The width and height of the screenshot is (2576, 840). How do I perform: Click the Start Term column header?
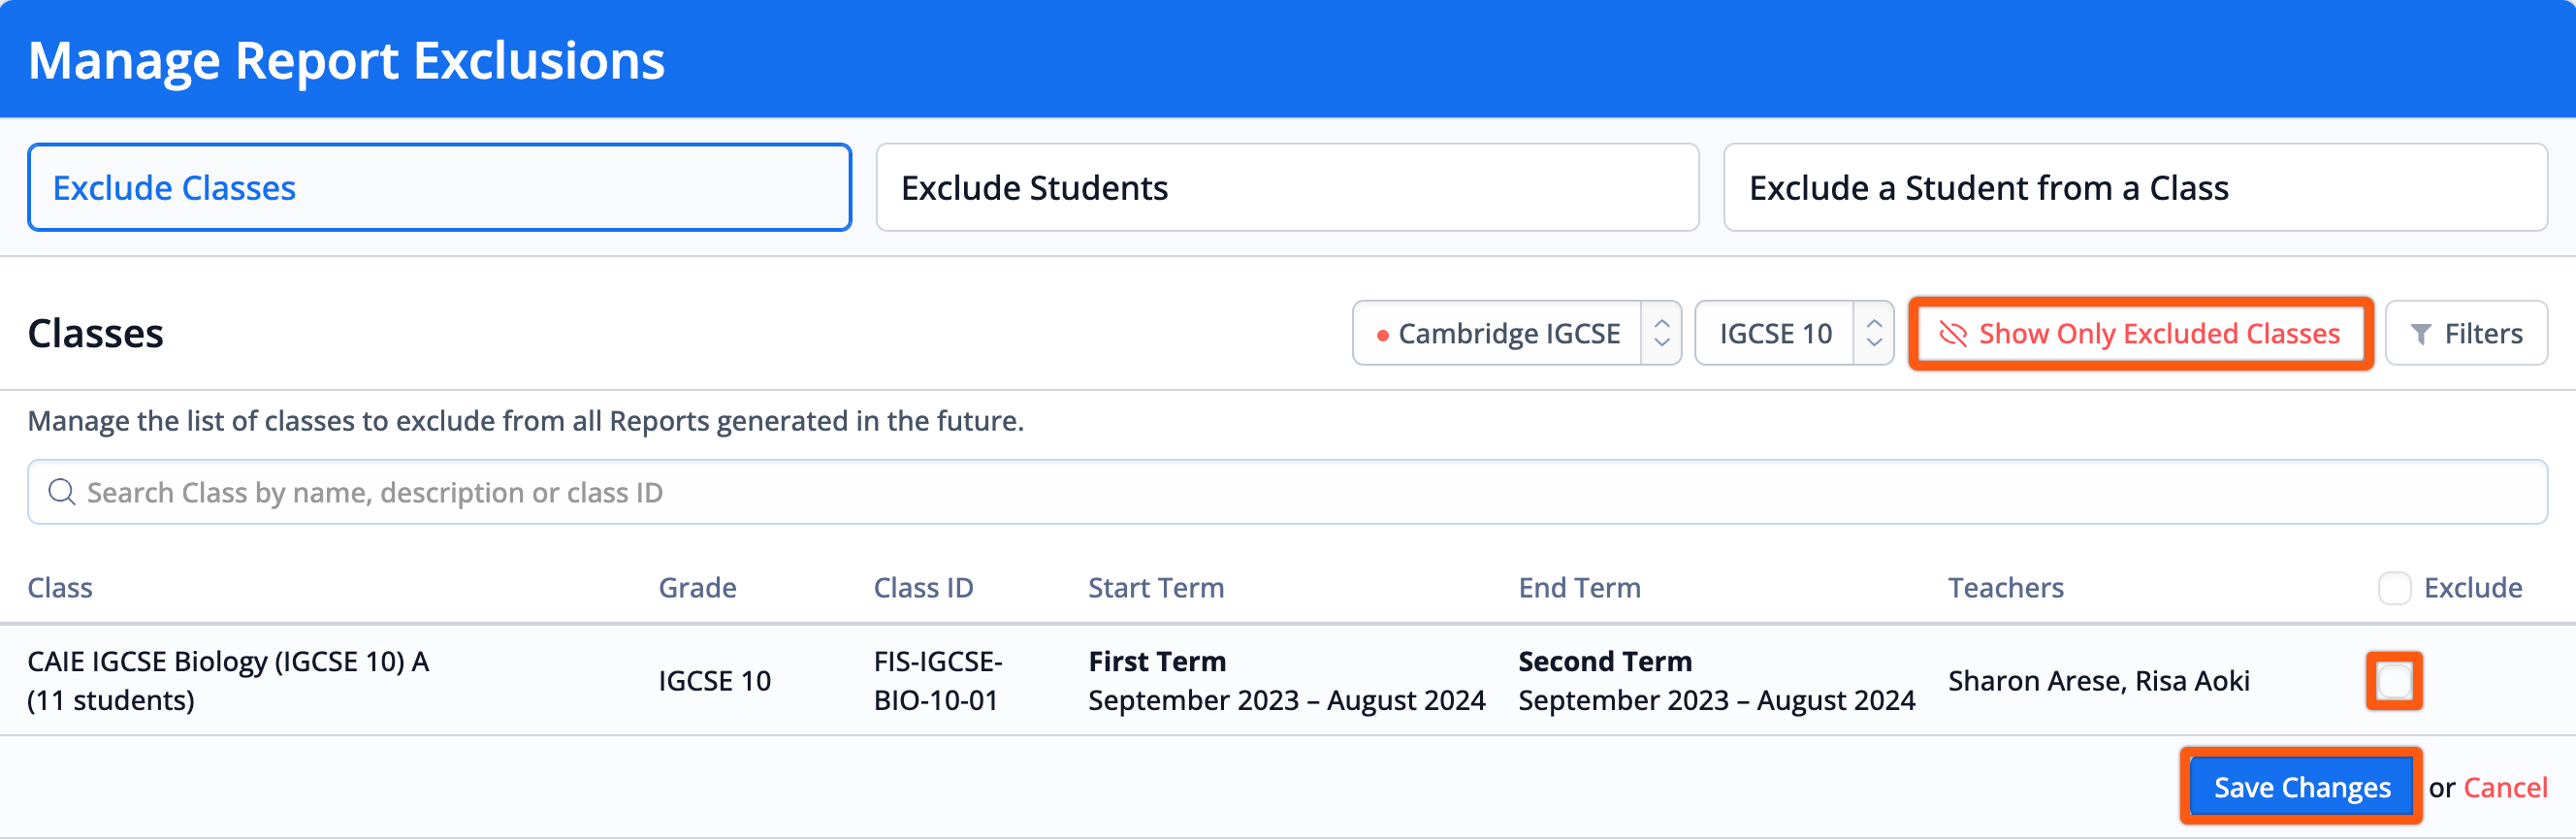(1156, 588)
